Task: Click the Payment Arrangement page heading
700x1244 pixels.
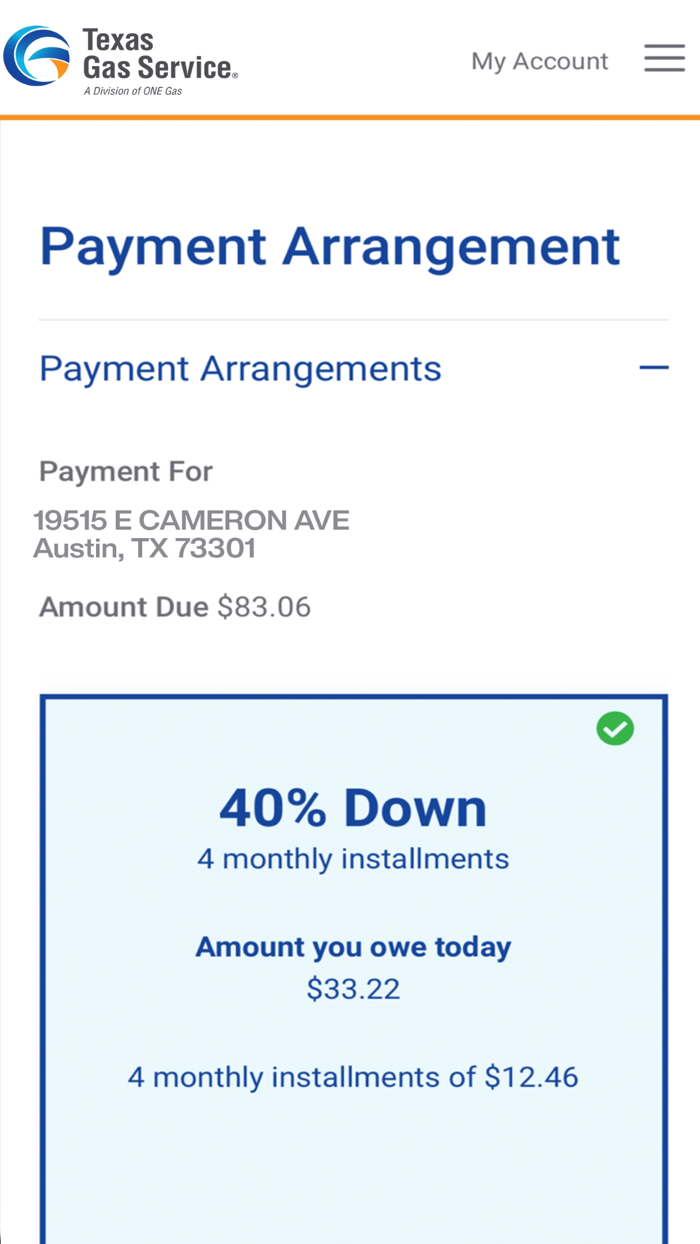Action: point(330,246)
